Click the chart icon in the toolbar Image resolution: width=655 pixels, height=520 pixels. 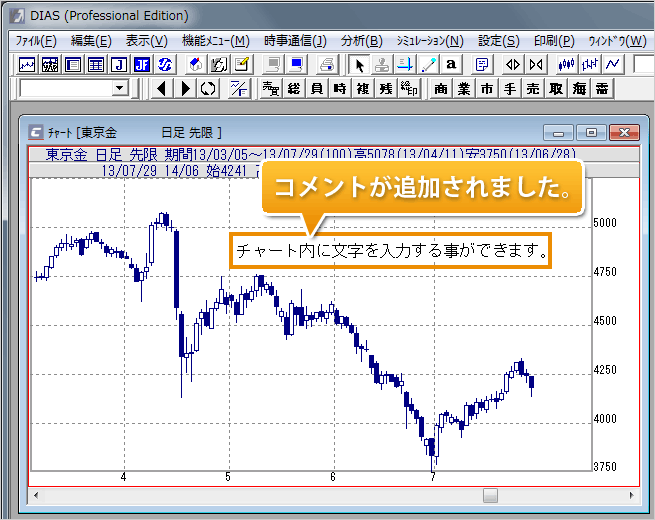[27, 64]
